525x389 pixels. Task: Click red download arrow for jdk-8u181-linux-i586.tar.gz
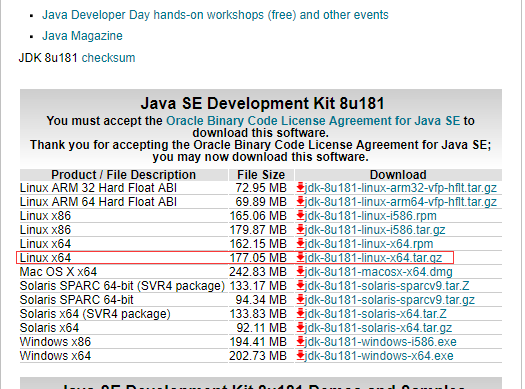300,230
